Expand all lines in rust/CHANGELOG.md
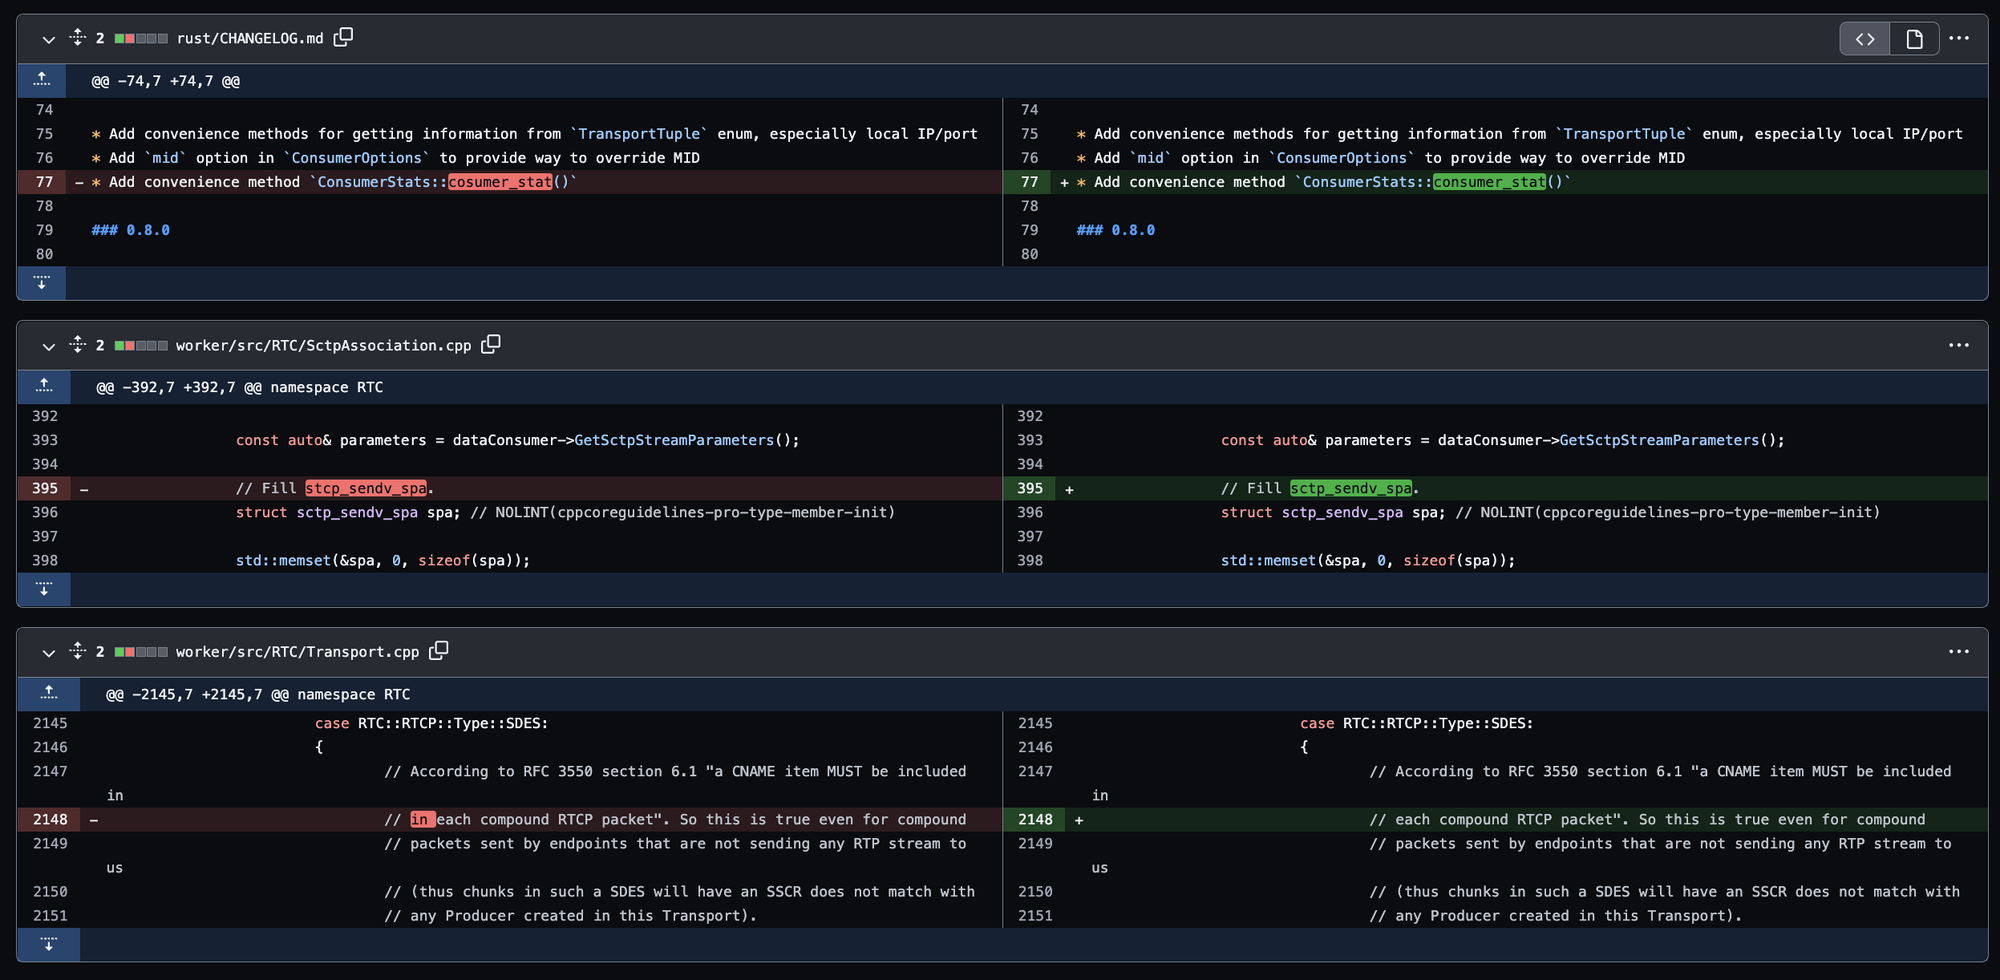This screenshot has width=2000, height=980. pos(78,38)
